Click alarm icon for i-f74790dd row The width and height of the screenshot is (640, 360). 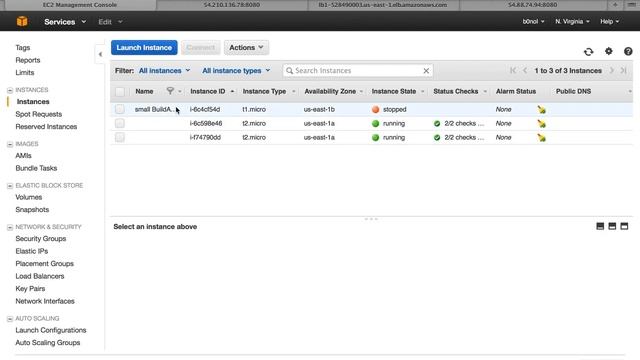coord(541,138)
